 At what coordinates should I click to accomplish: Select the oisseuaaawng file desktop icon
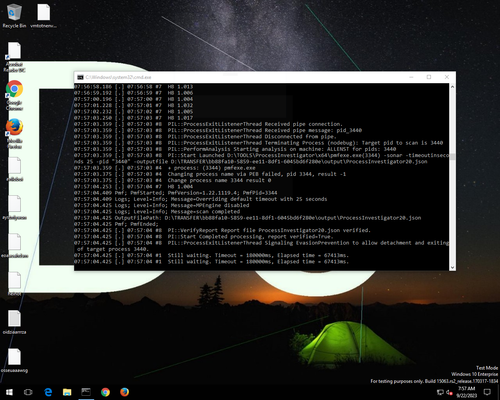pos(14,360)
